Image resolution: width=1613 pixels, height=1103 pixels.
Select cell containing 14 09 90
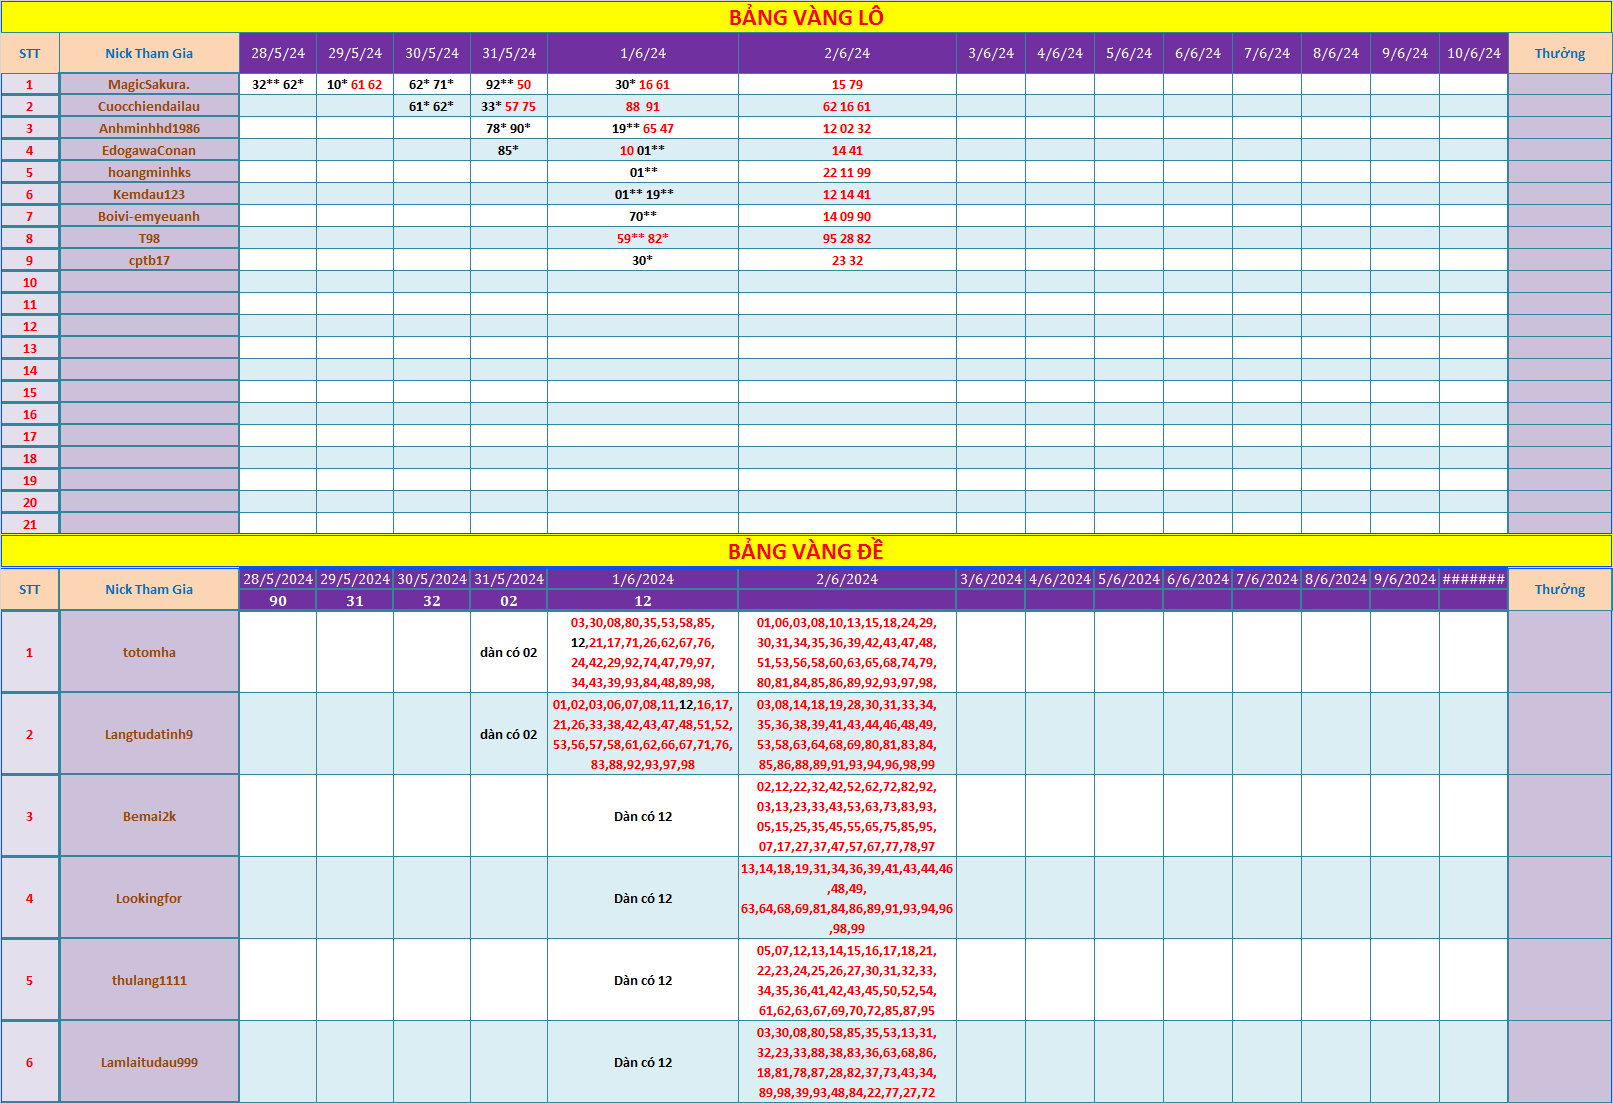[847, 216]
